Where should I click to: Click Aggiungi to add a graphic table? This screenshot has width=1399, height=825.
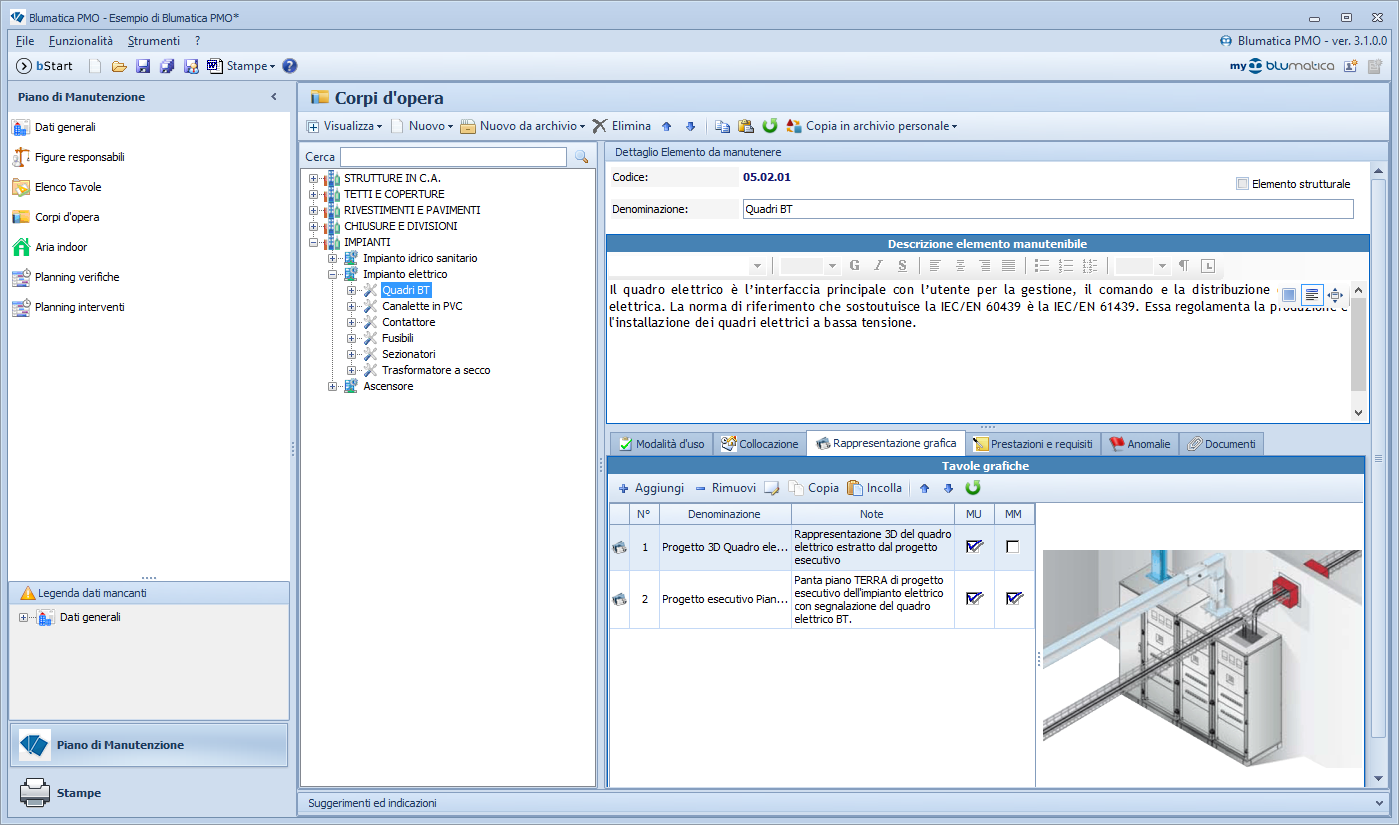click(x=651, y=488)
